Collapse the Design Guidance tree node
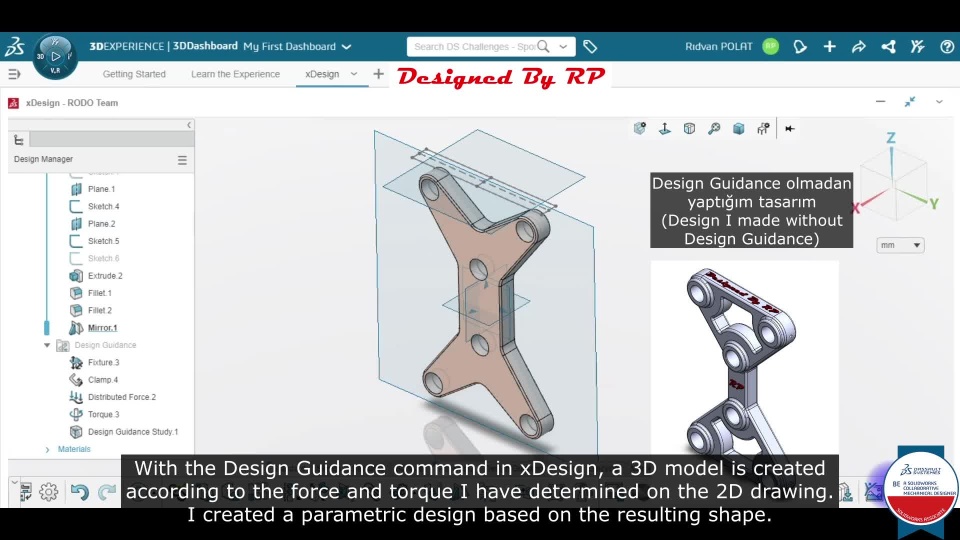Screen dimensions: 960x540 (x=47, y=345)
